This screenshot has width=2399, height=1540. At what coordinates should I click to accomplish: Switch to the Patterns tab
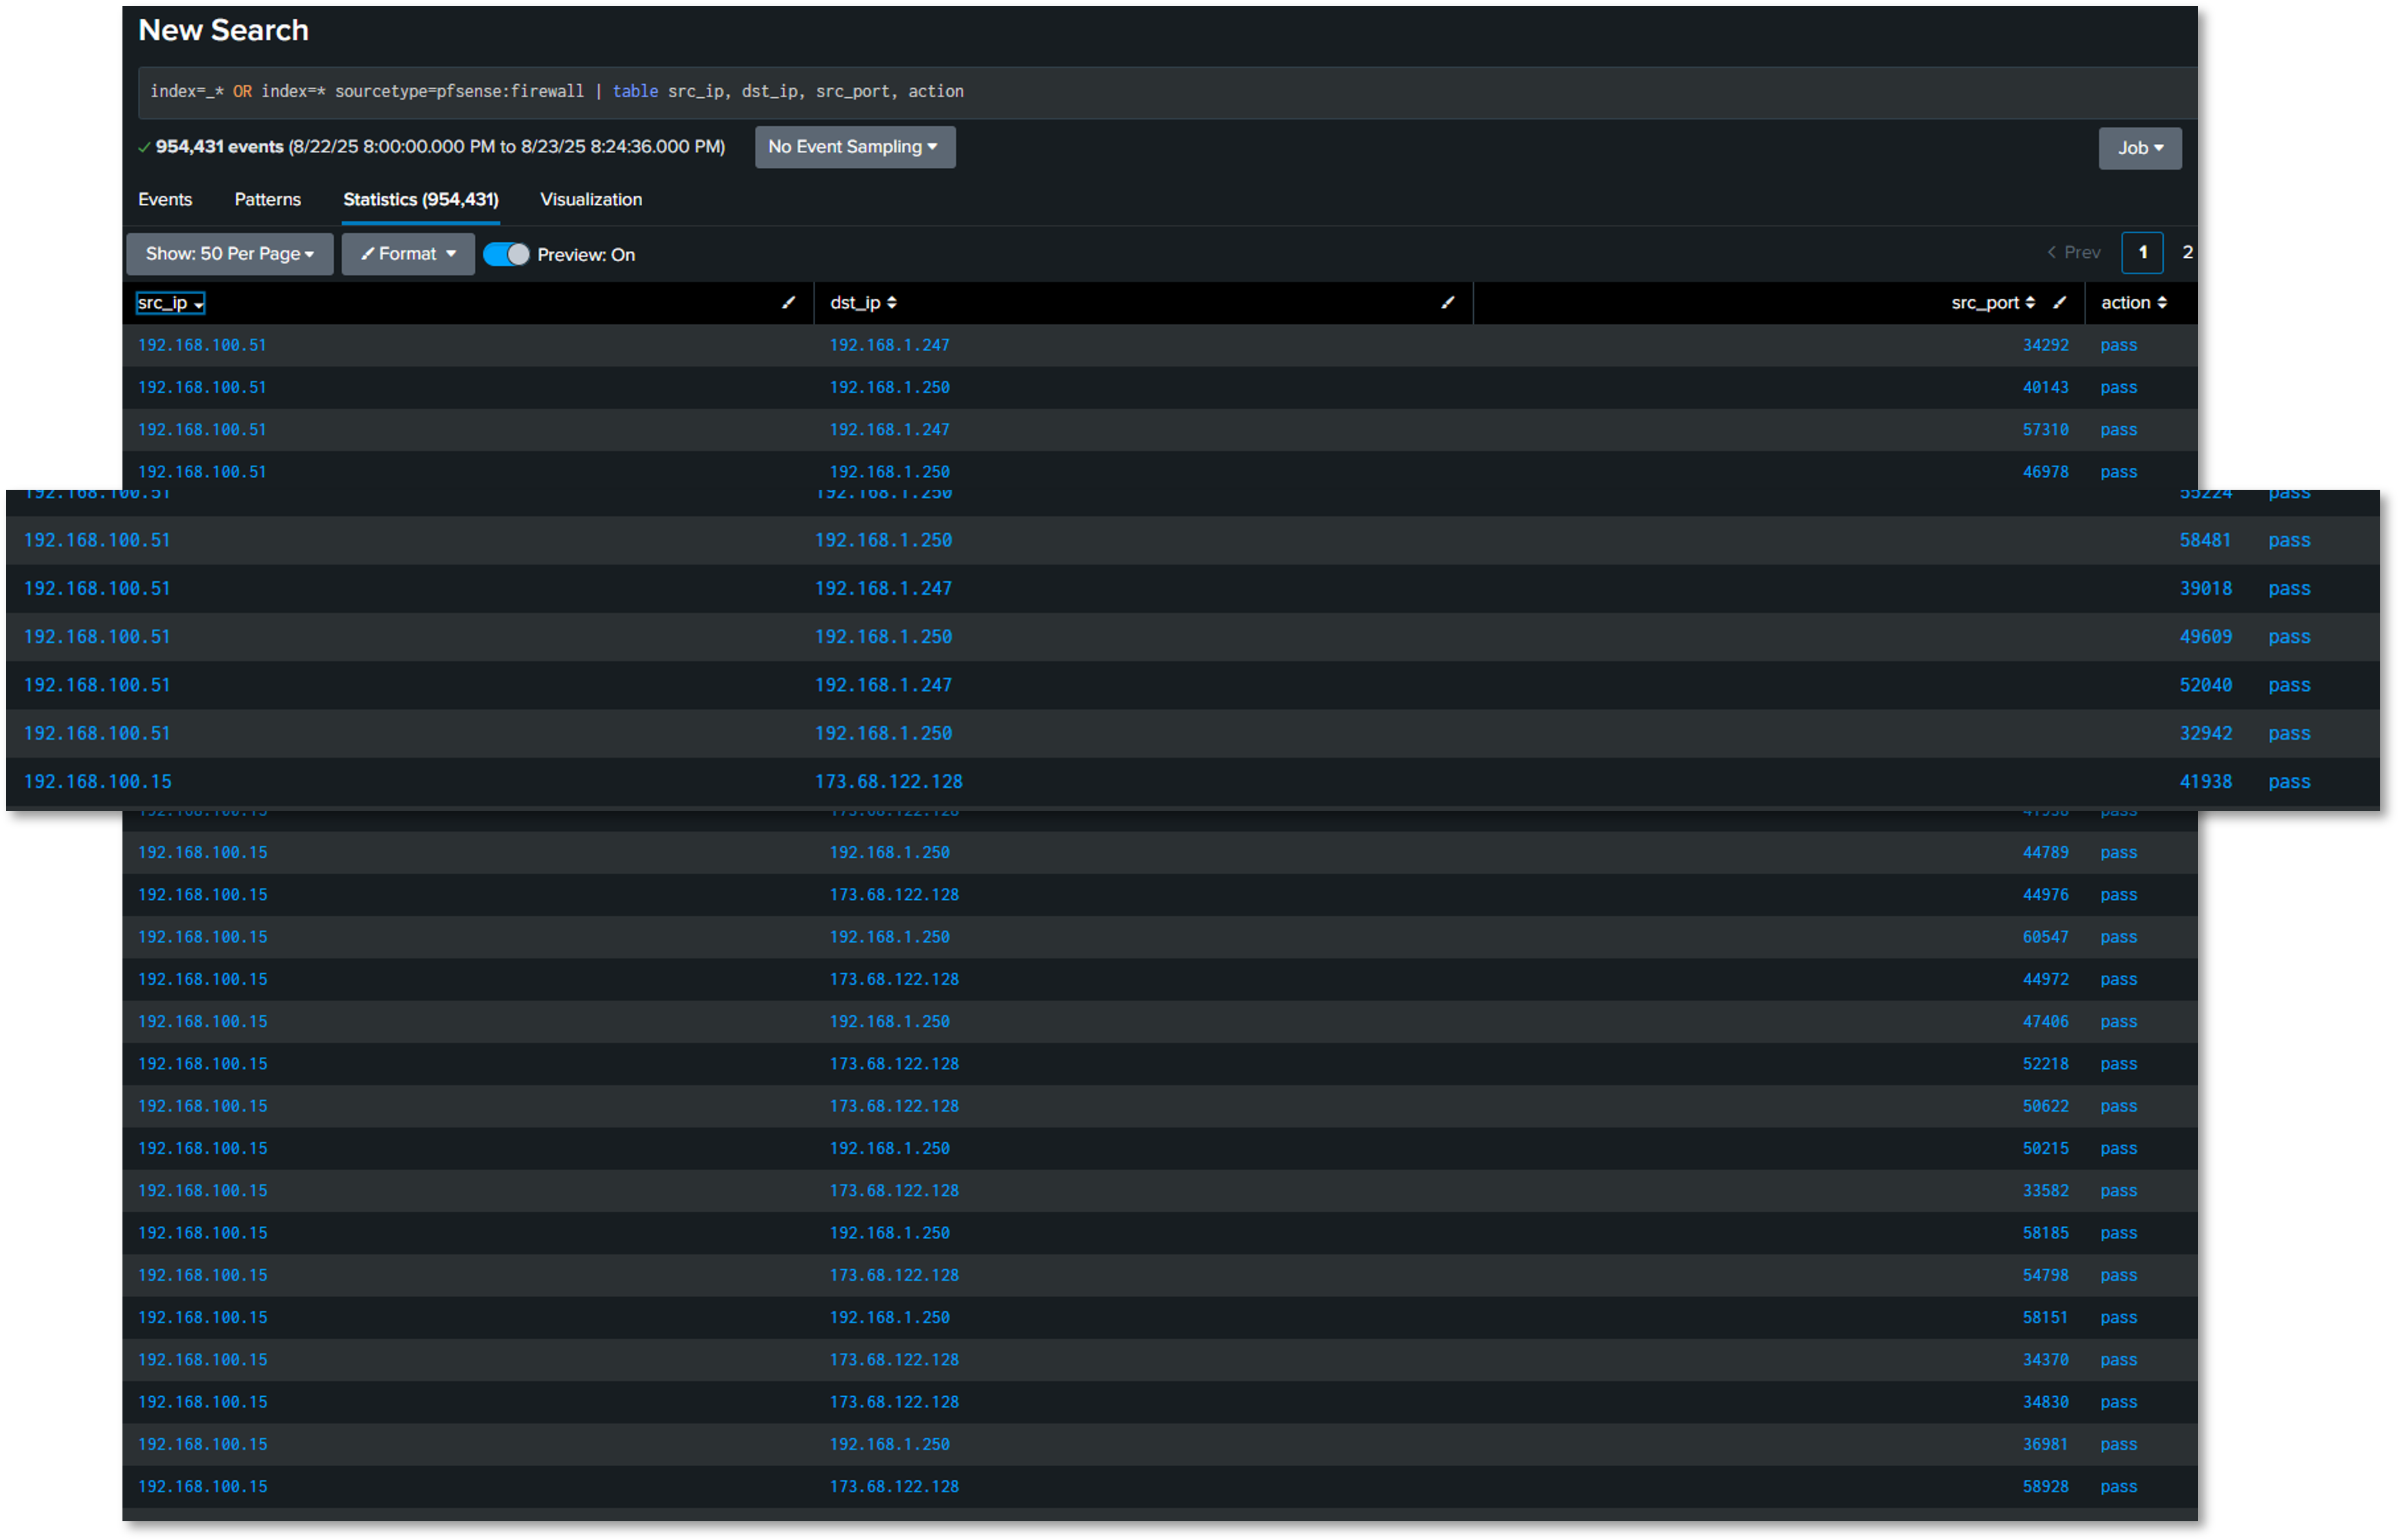pyautogui.click(x=267, y=199)
